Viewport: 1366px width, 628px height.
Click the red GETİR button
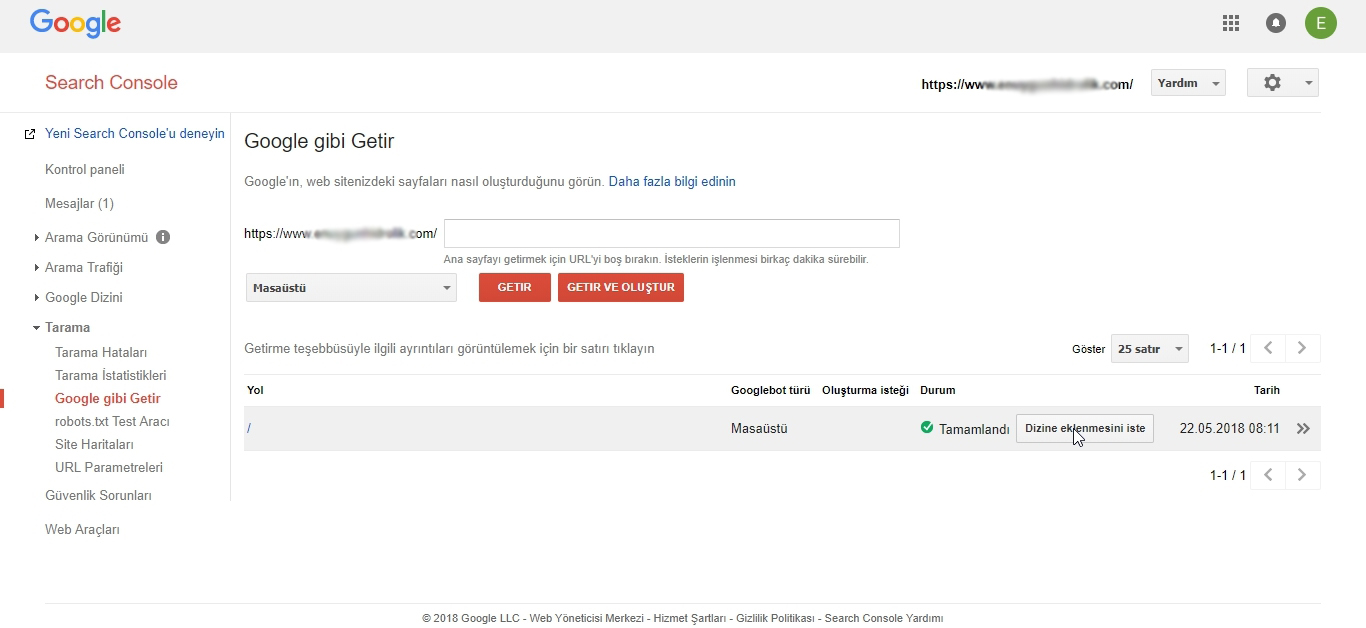coord(515,287)
